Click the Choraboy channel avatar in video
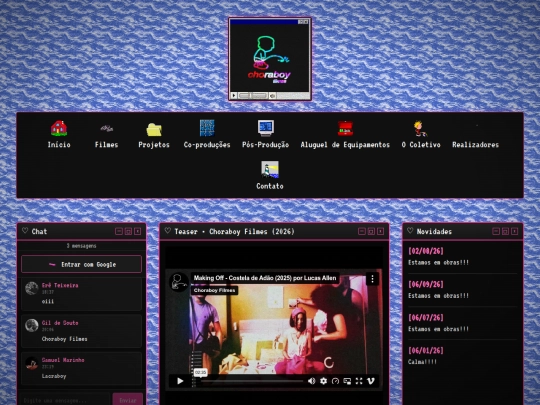Screen dimensions: 540x405 click(x=179, y=282)
